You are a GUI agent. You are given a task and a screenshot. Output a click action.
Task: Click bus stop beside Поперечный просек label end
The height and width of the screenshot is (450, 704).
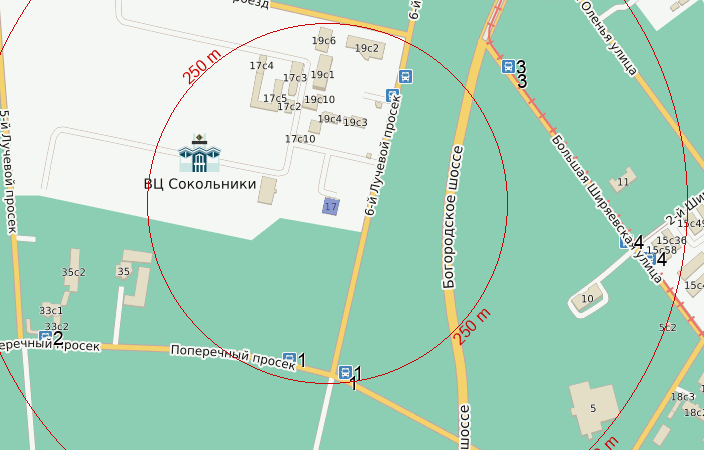[290, 358]
